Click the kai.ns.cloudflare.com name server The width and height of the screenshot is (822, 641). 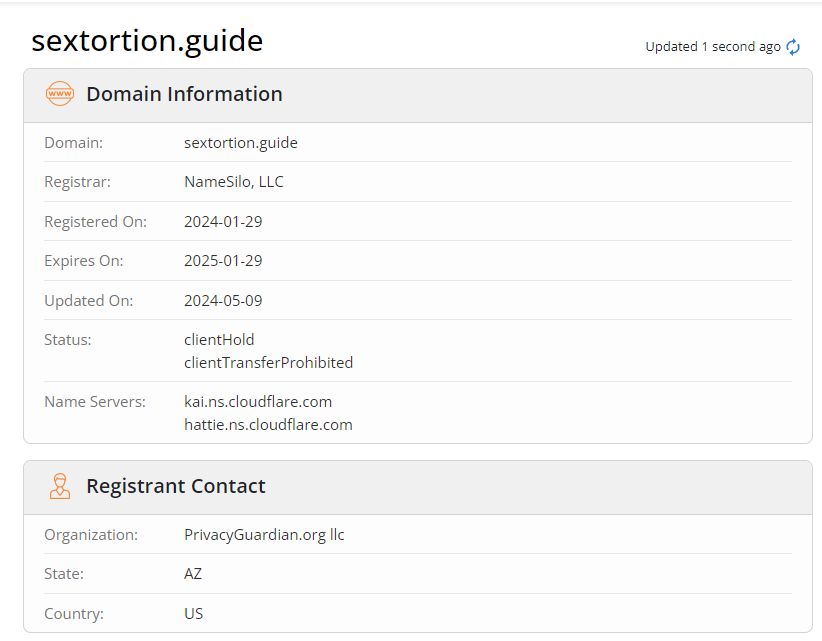point(258,401)
